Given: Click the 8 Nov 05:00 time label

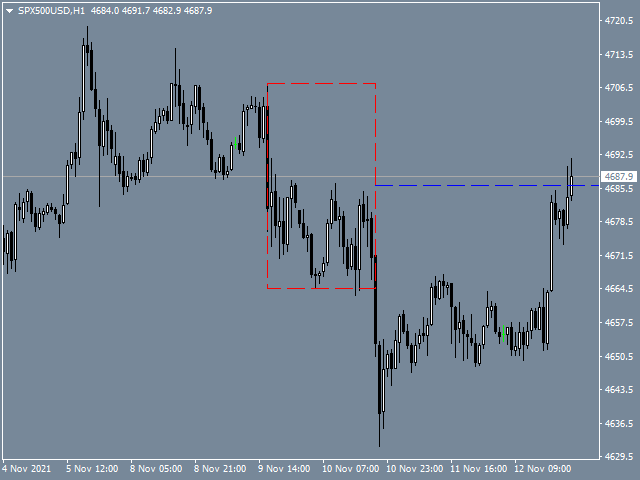Looking at the screenshot, I should pyautogui.click(x=156, y=469).
